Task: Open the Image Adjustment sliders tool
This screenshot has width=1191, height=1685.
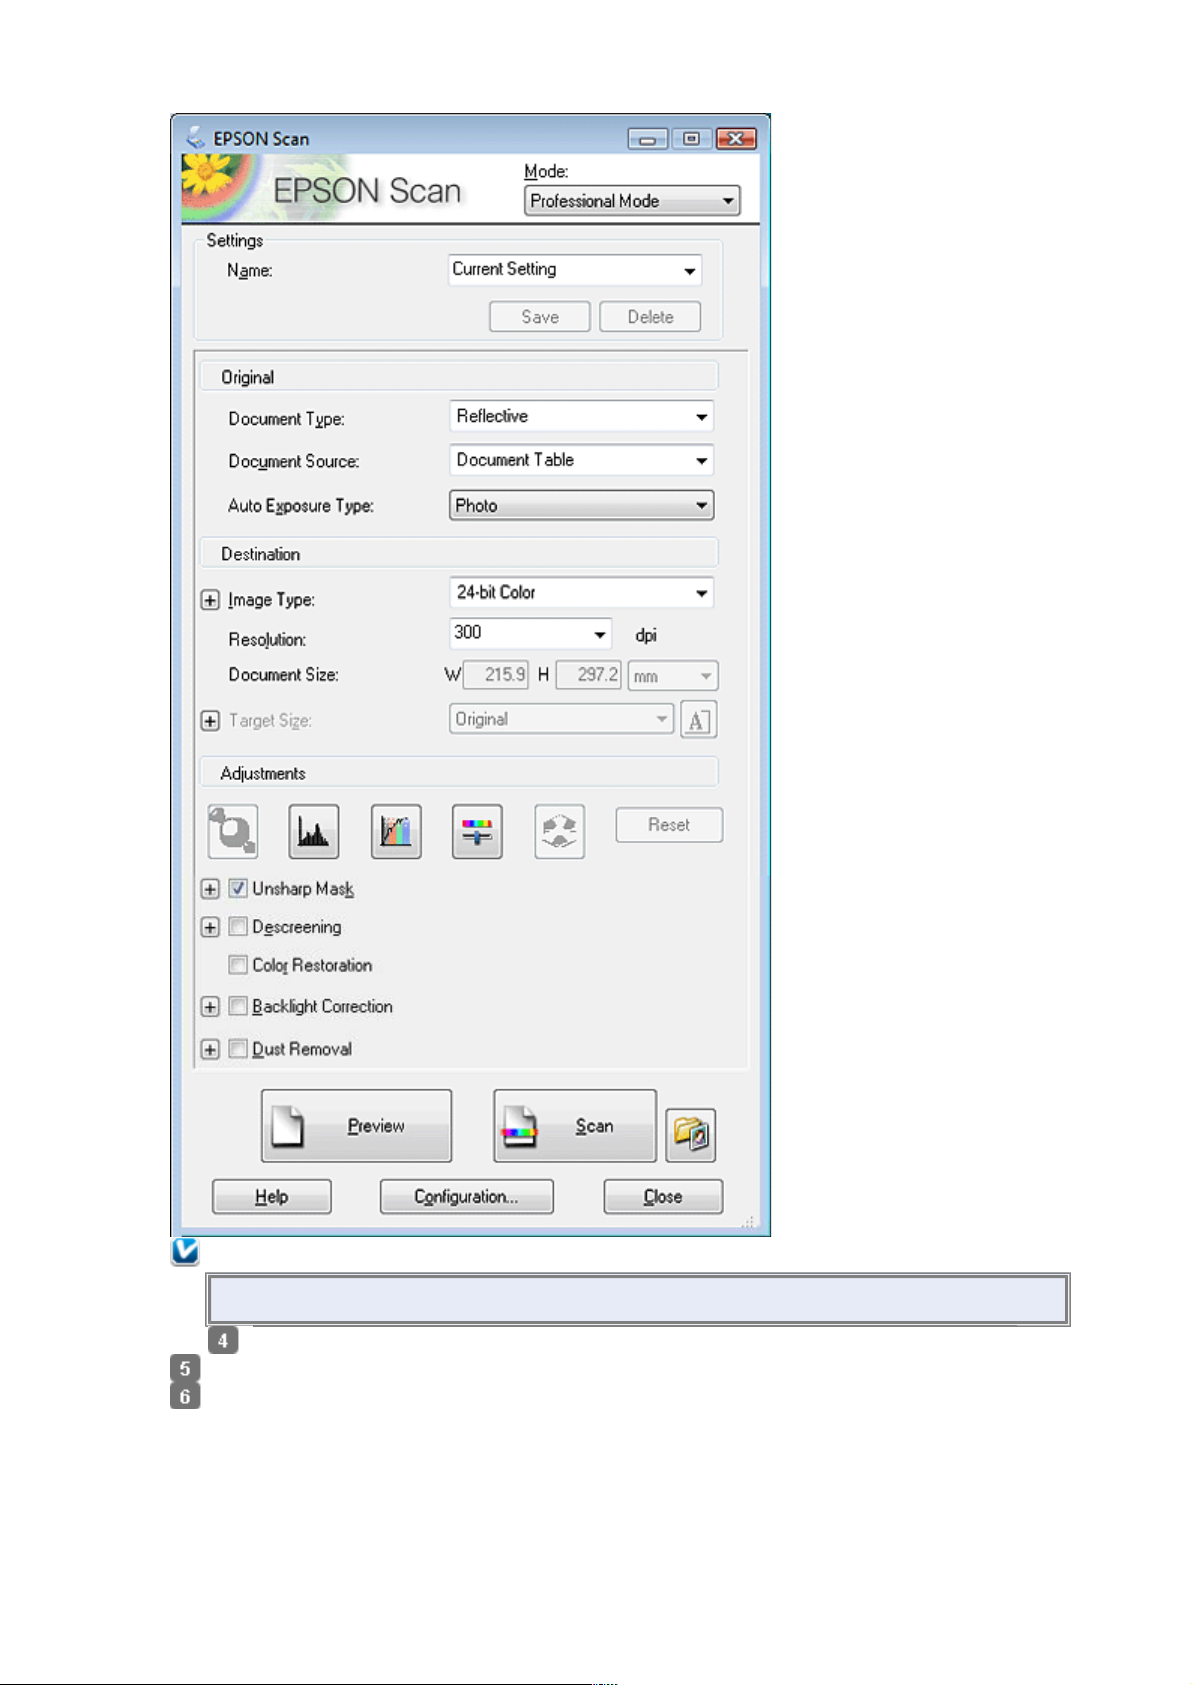Action: 477,831
